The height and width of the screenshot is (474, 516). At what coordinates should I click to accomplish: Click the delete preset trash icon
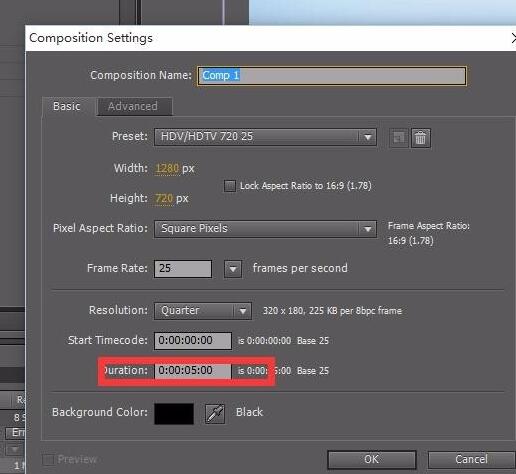coord(421,138)
